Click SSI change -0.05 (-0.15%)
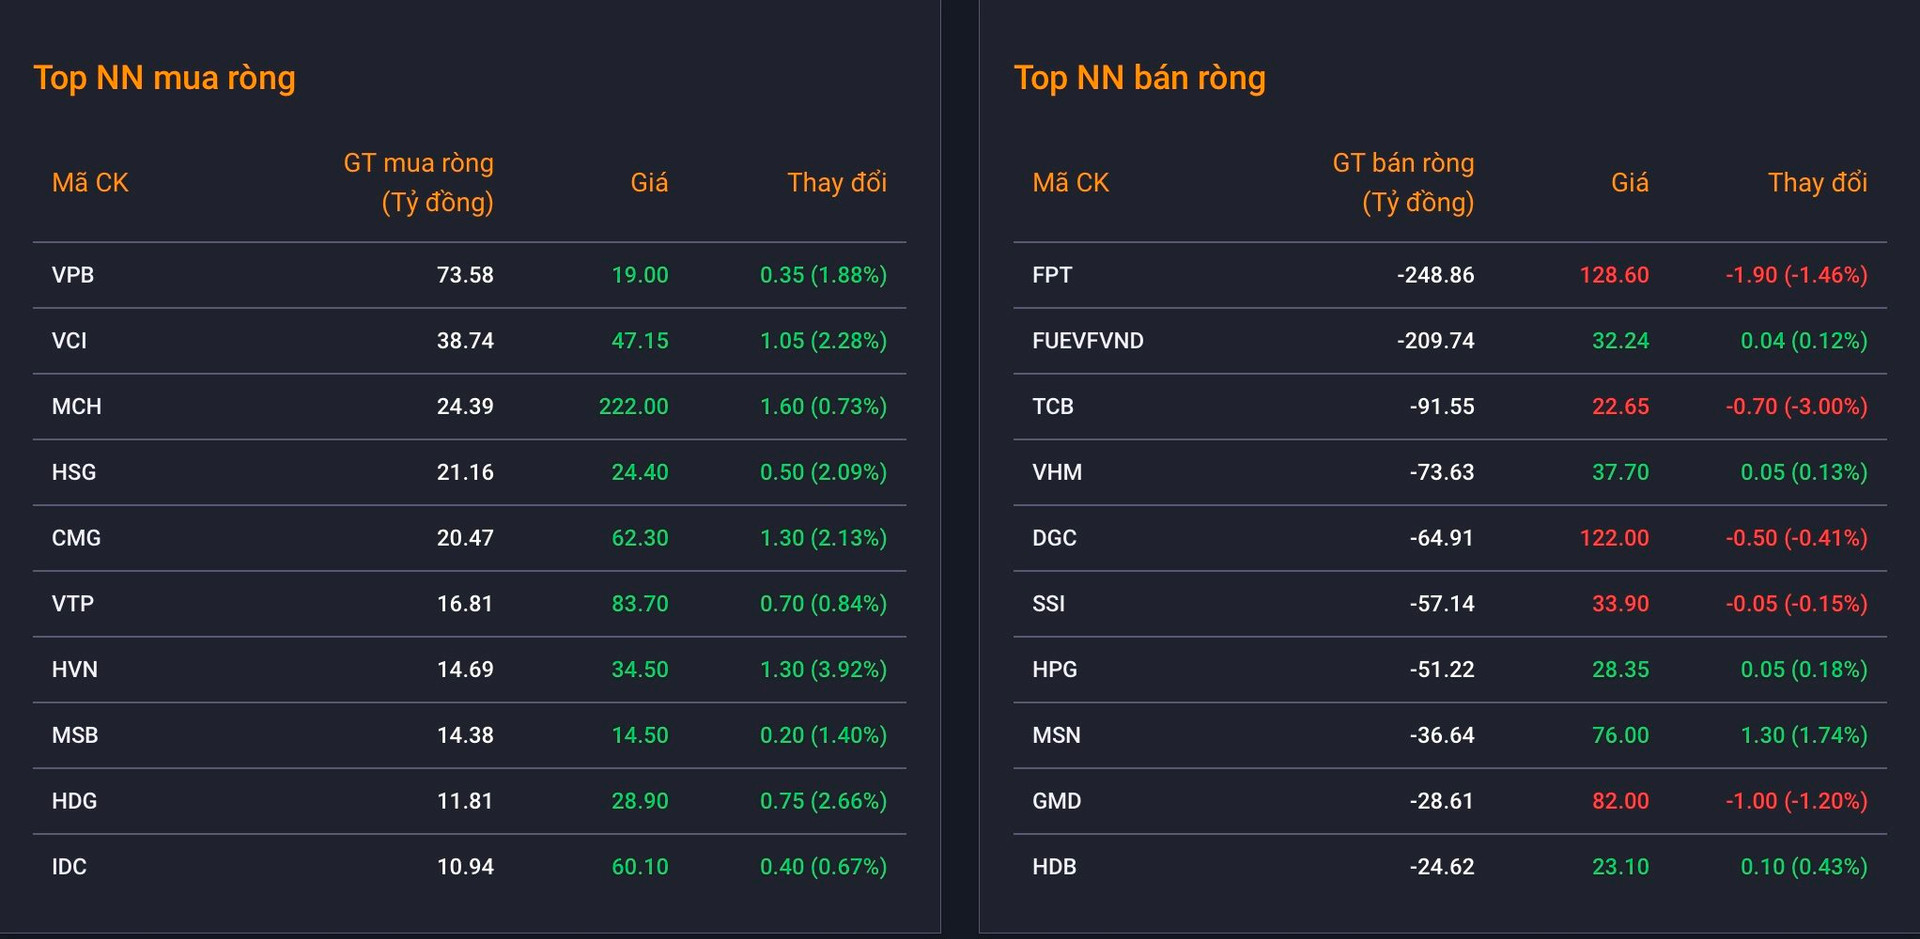1920x939 pixels. [x=1797, y=604]
